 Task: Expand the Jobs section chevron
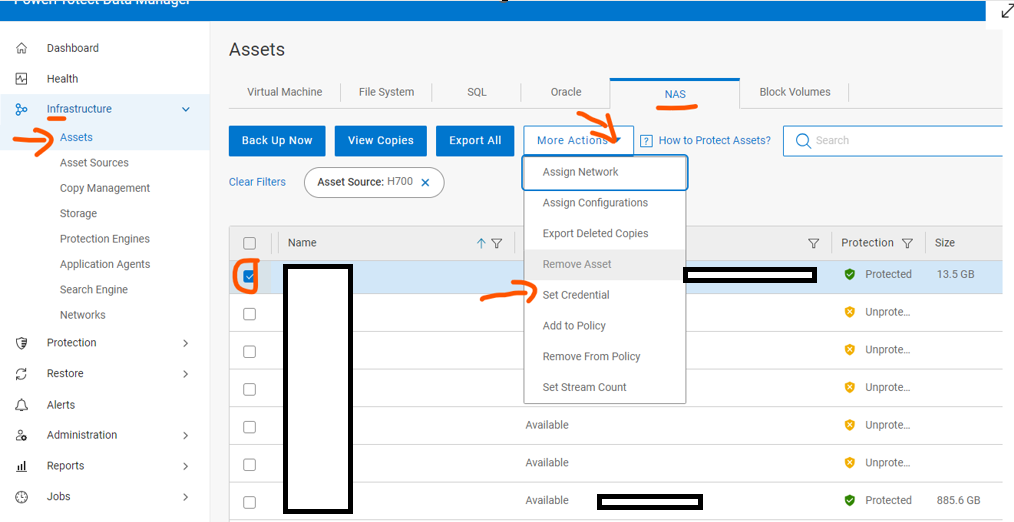[186, 497]
